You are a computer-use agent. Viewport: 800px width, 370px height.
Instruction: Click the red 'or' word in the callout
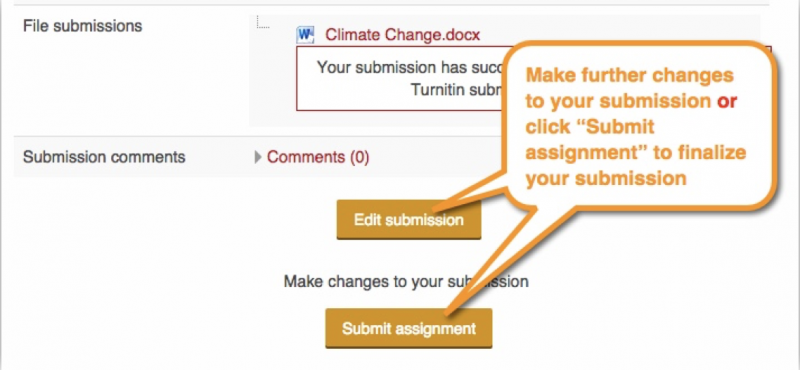(727, 102)
